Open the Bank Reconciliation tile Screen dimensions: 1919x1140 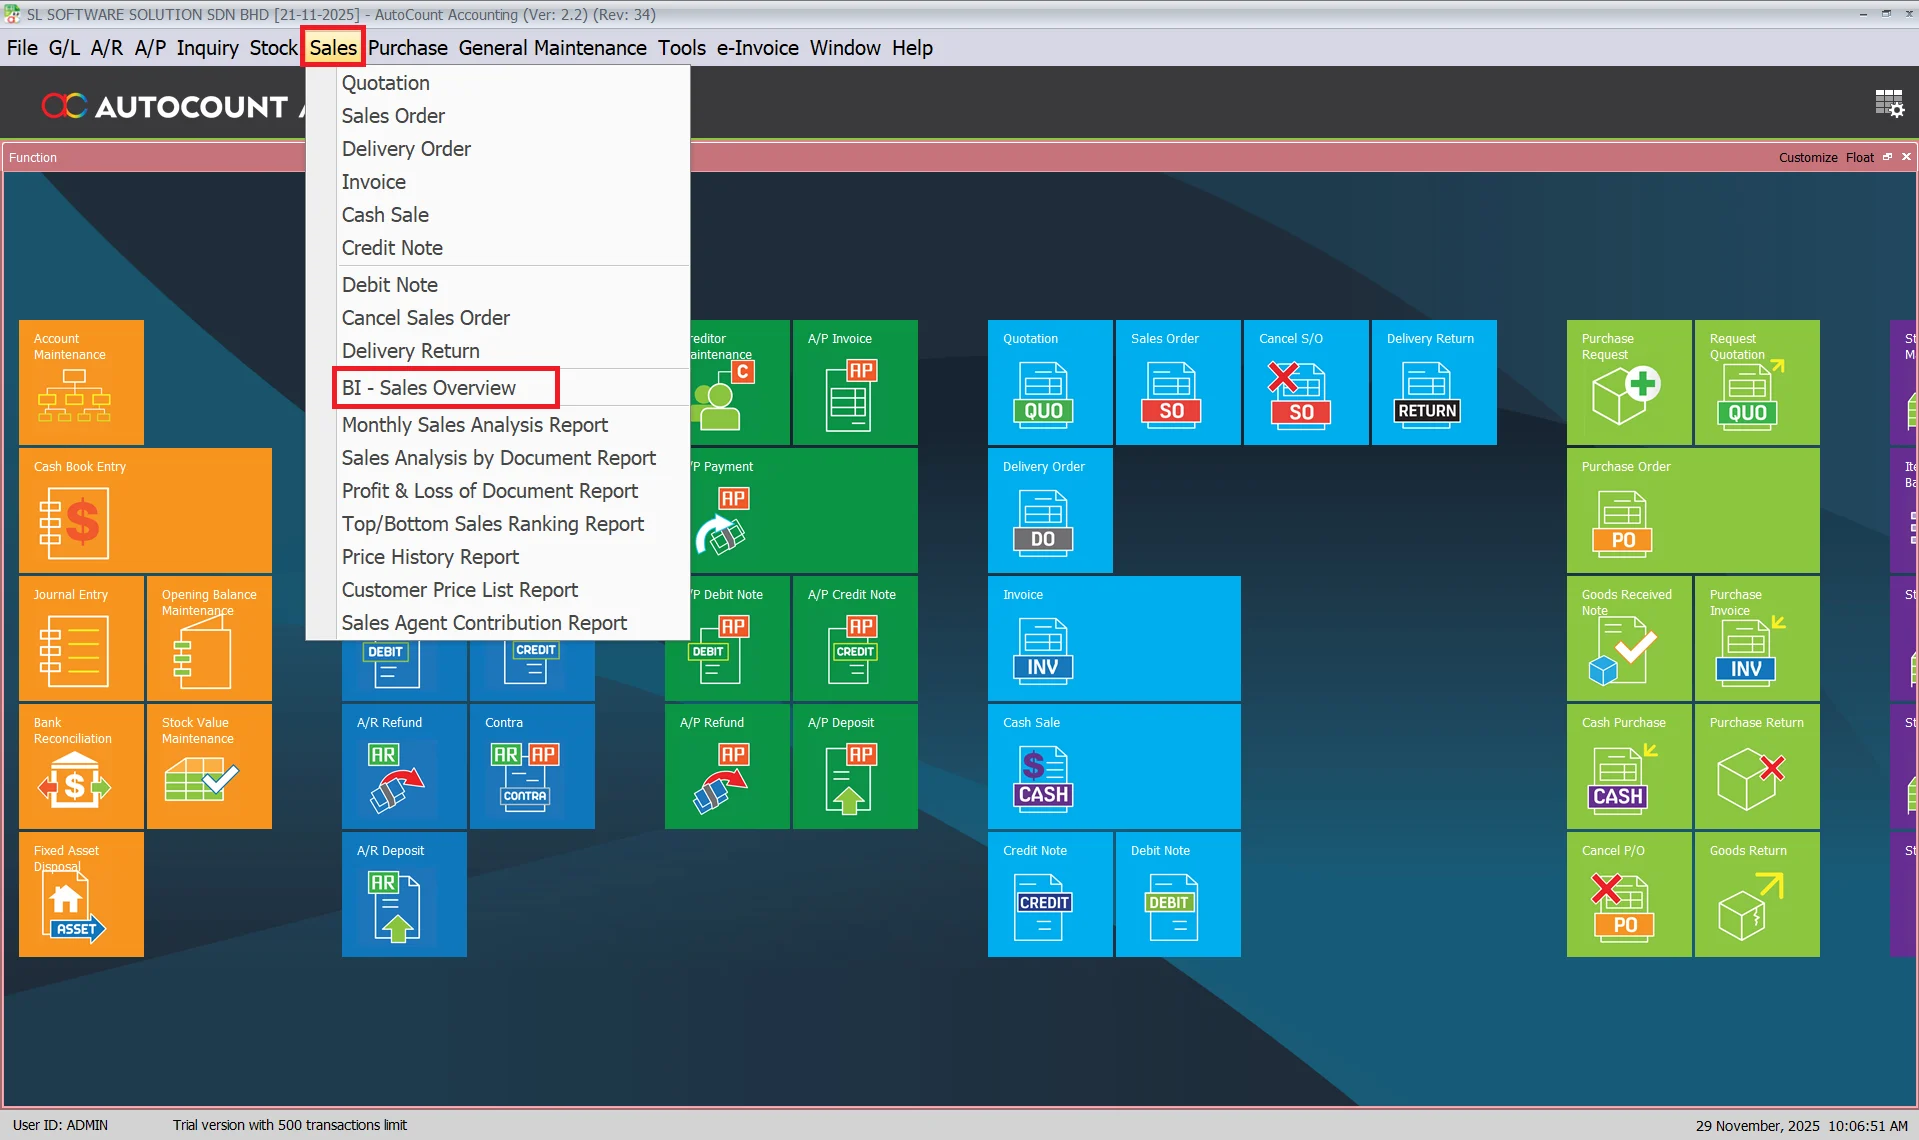pyautogui.click(x=81, y=766)
